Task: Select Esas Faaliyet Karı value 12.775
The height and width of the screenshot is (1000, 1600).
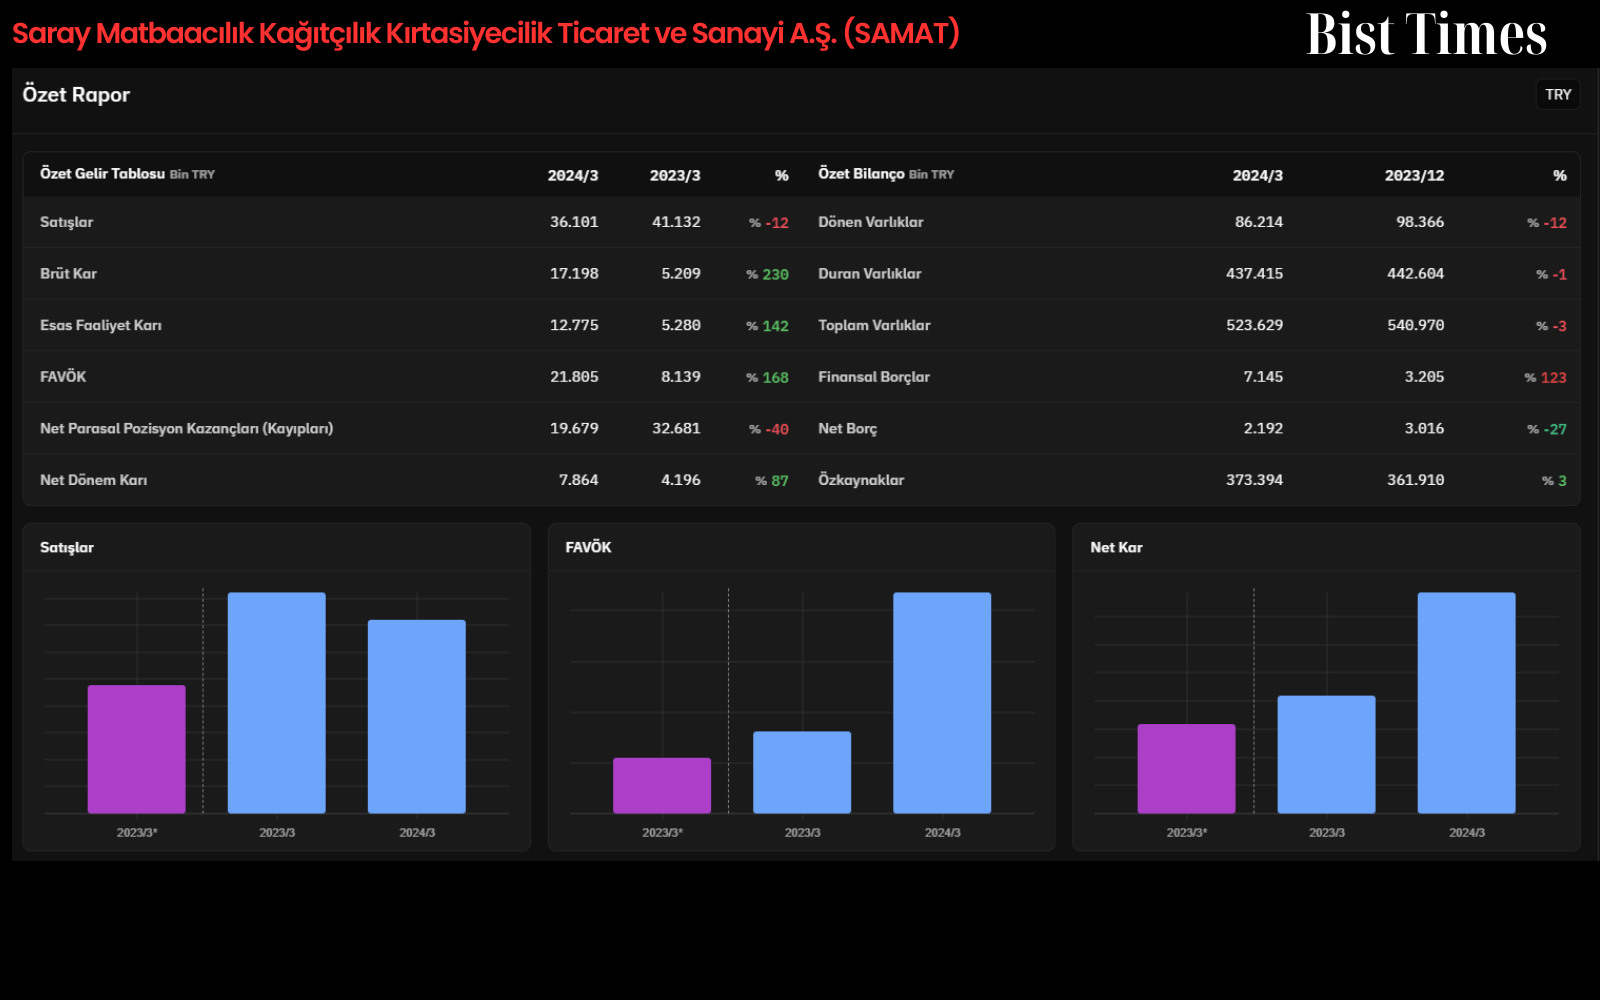Action: pyautogui.click(x=574, y=325)
